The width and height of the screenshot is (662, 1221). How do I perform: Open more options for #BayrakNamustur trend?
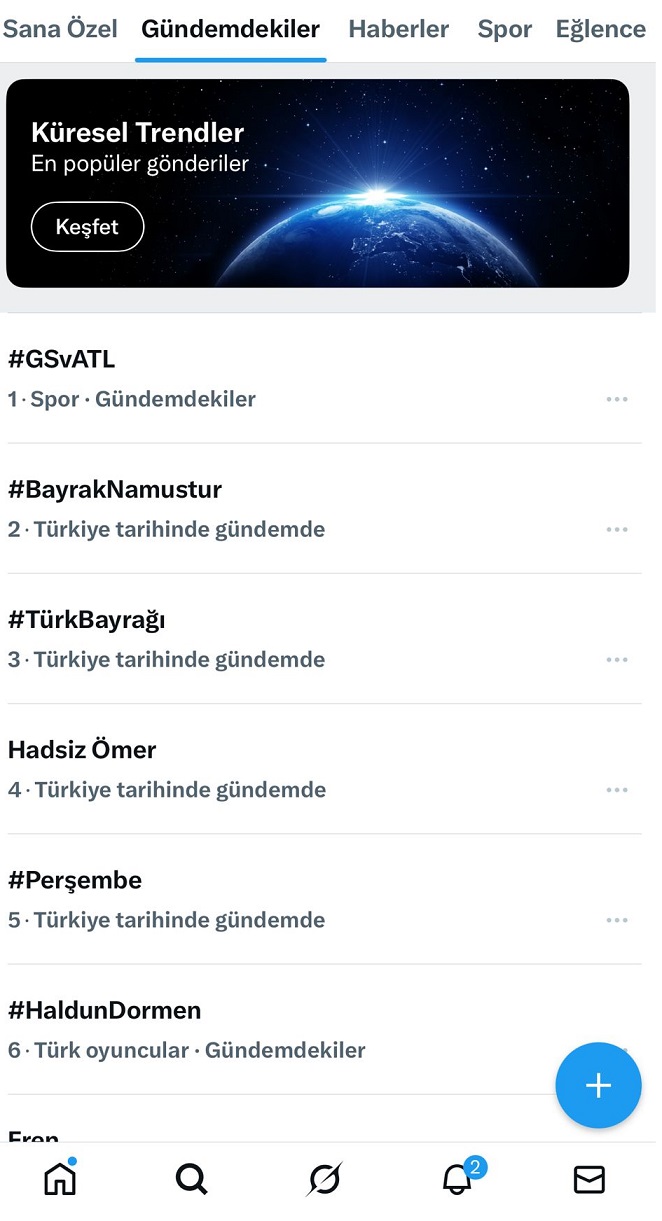coord(617,529)
